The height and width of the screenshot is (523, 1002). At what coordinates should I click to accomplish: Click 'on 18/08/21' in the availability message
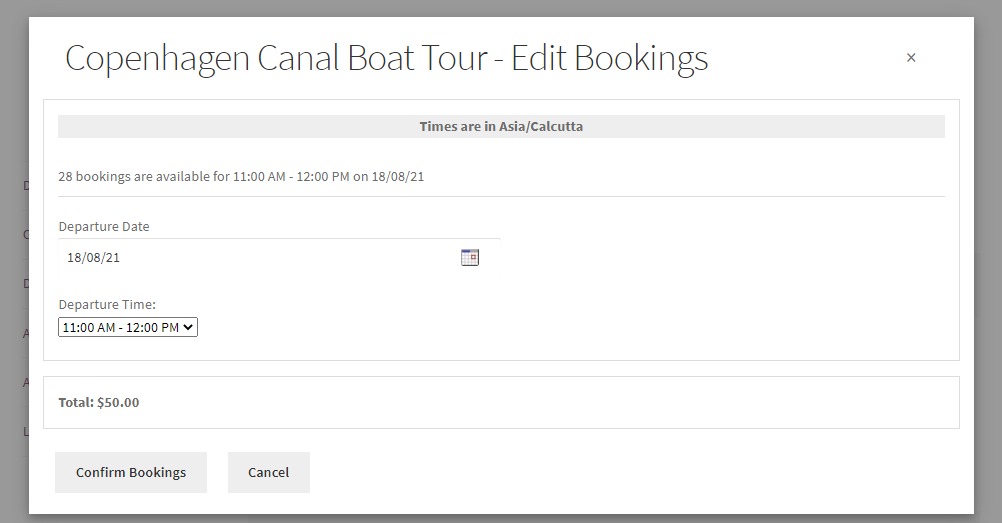389,177
